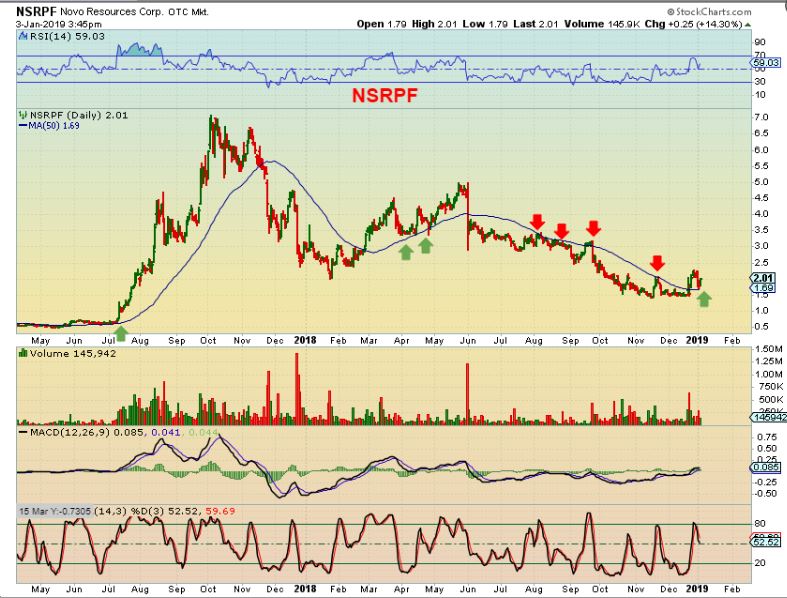
Task: Click the Volume 145.9K header value
Action: click(x=602, y=24)
